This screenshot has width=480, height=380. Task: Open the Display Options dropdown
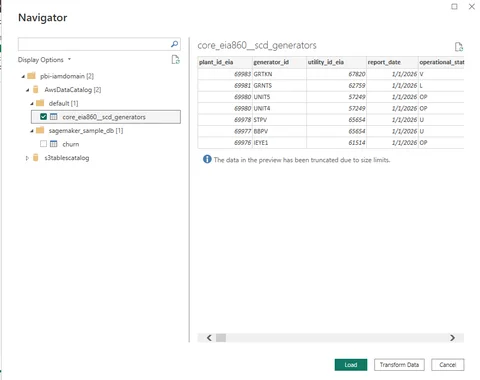pyautogui.click(x=44, y=60)
